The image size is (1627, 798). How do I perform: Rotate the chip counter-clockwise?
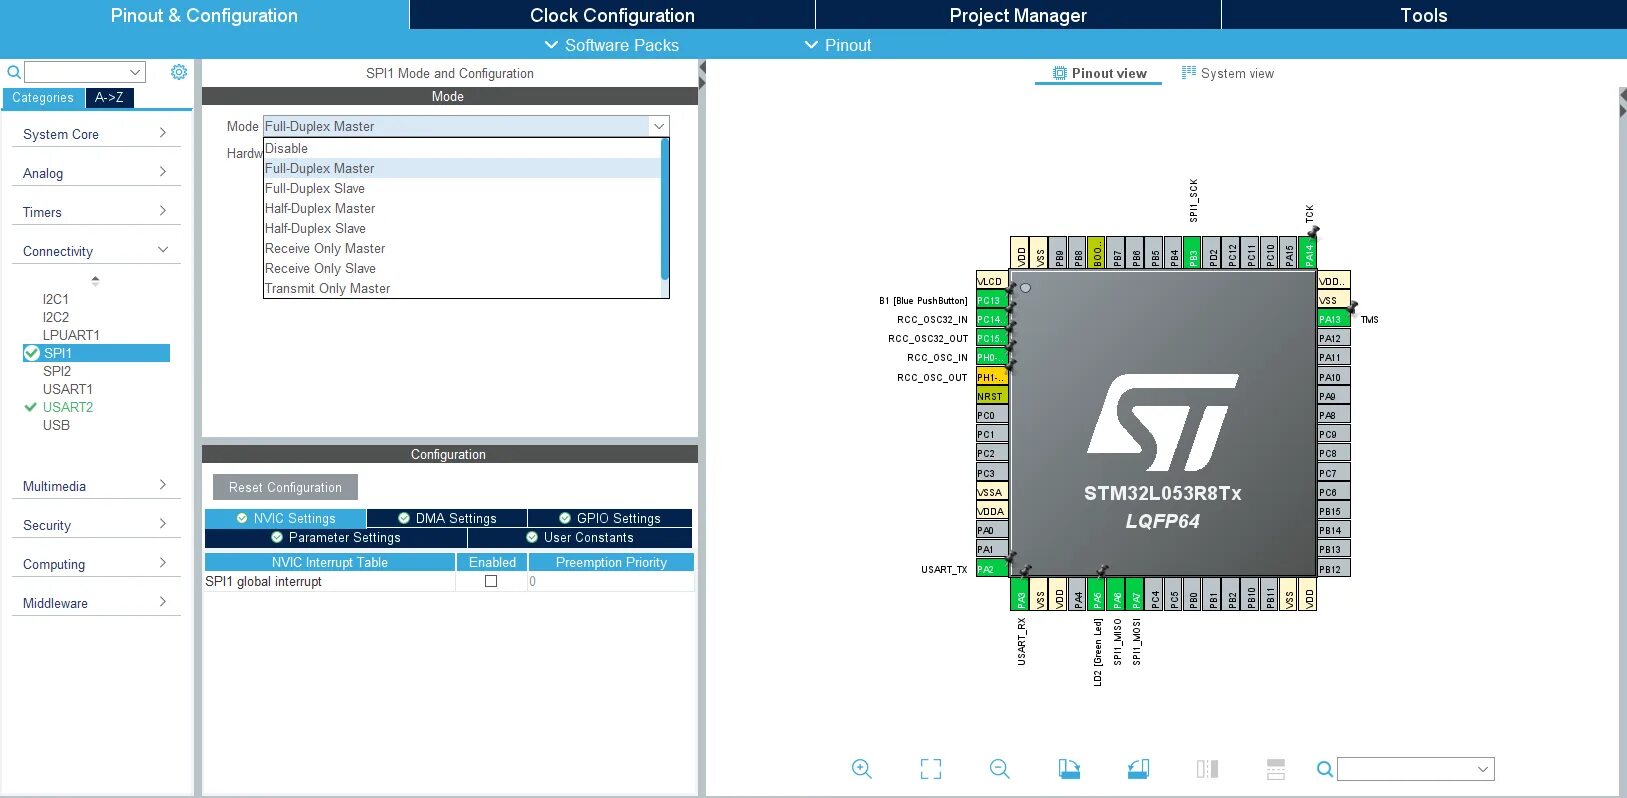[x=1138, y=769]
